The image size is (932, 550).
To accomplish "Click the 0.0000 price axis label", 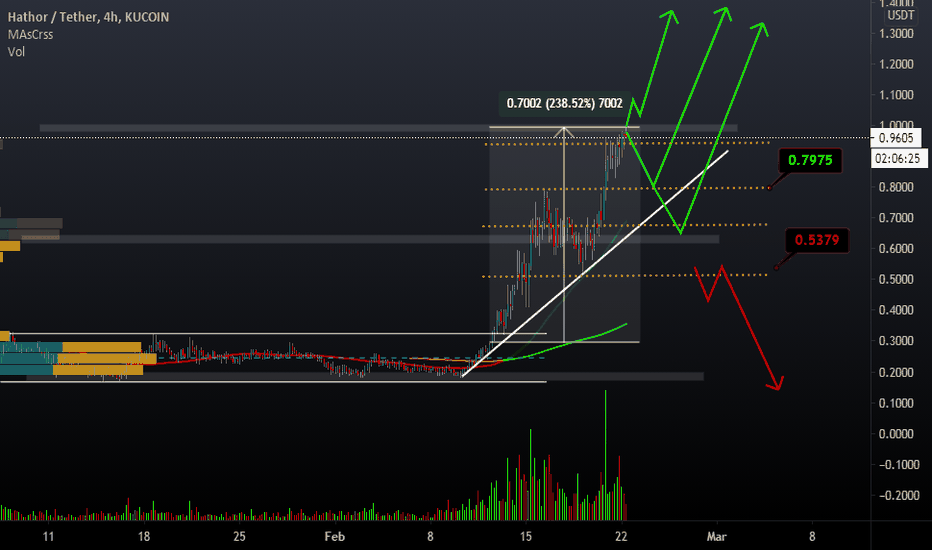I will [x=896, y=434].
